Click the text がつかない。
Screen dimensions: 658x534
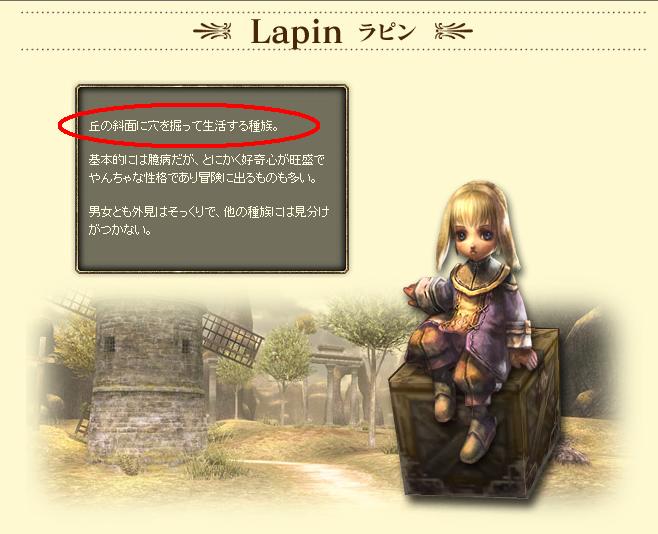click(x=120, y=230)
